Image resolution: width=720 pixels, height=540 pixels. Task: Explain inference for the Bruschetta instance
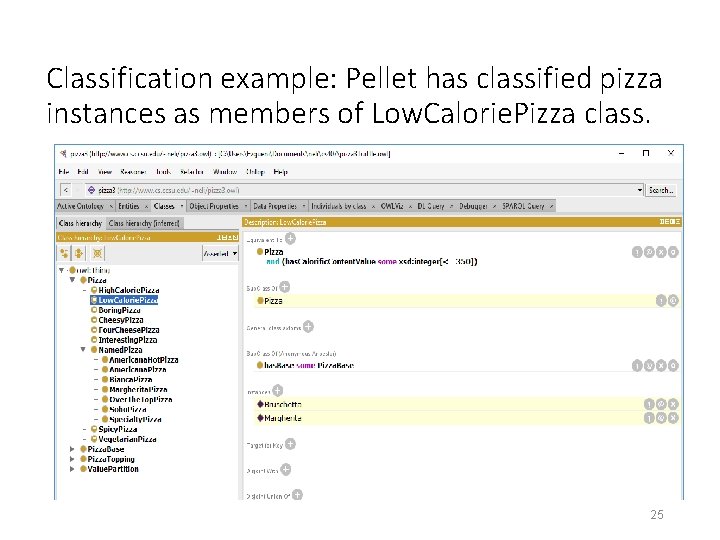649,405
